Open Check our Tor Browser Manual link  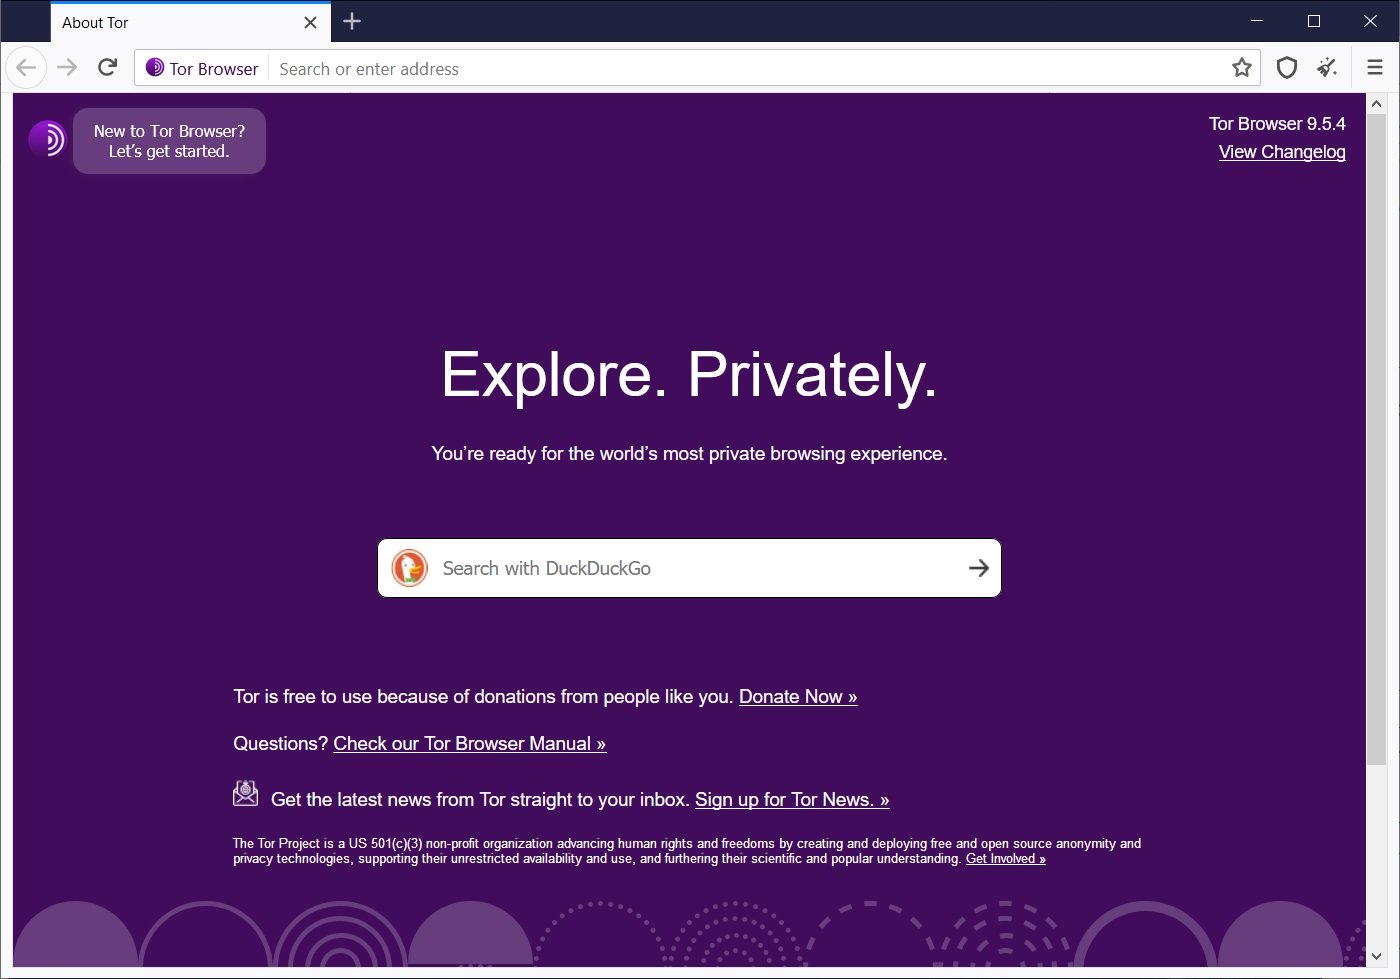coord(470,744)
